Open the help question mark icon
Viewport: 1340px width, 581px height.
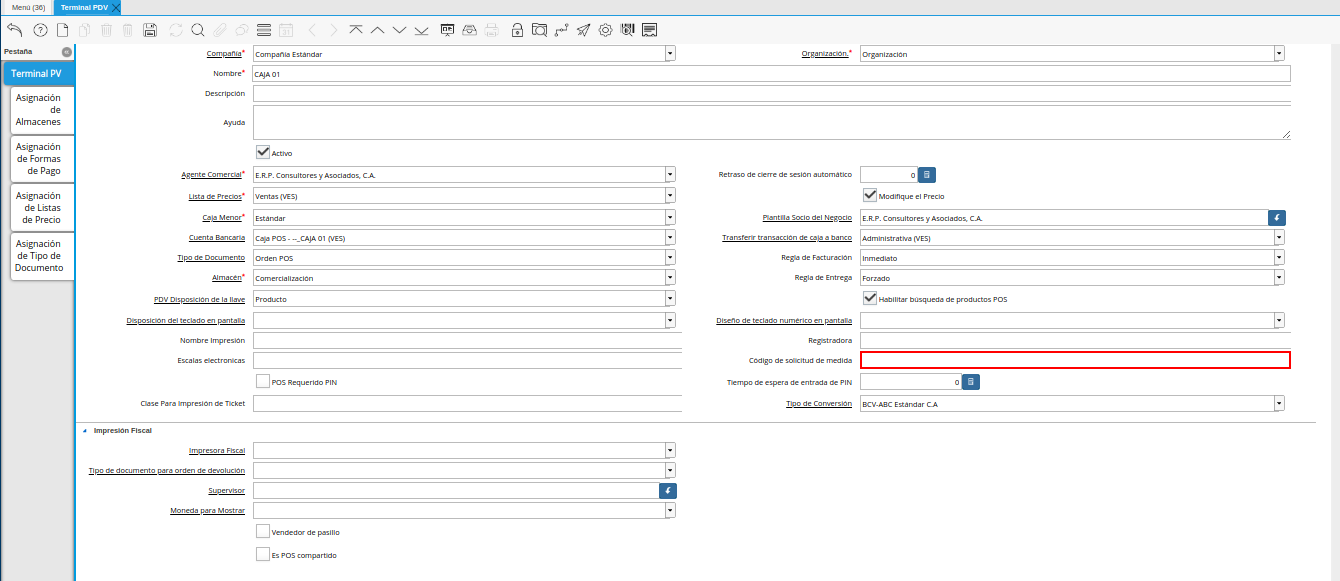point(40,30)
